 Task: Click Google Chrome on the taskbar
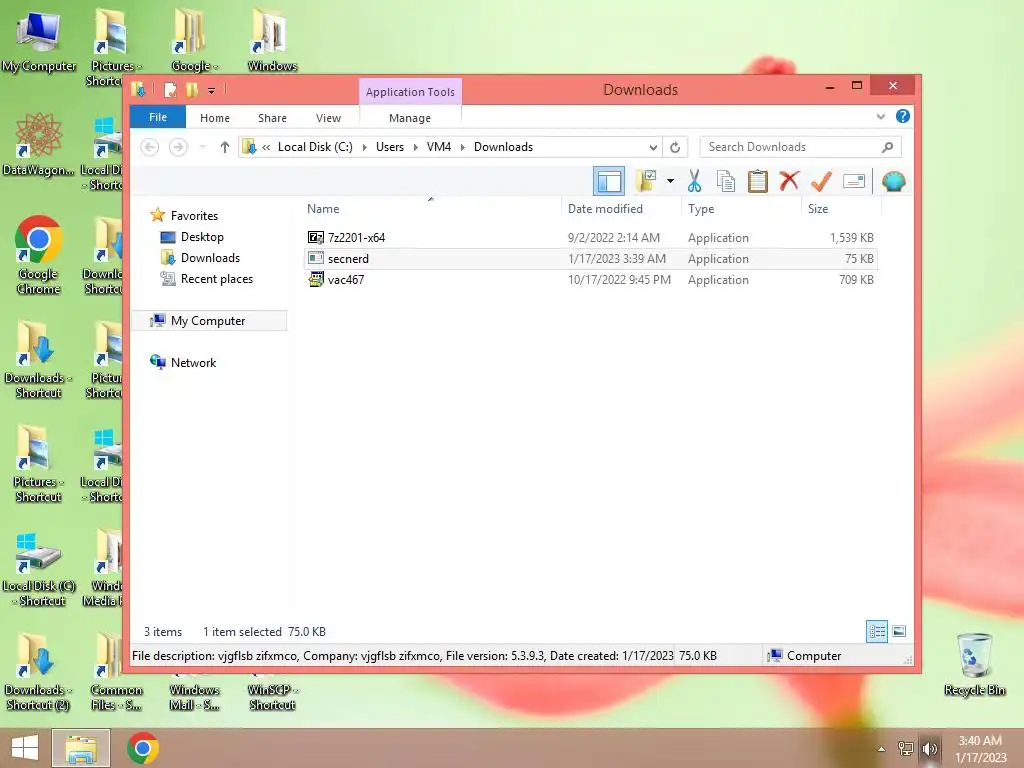[x=143, y=748]
